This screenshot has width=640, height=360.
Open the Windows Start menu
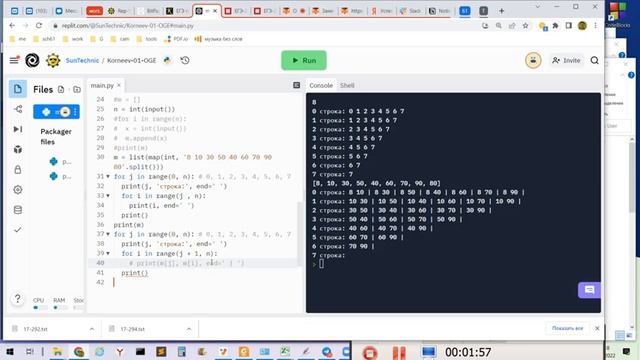click(x=10, y=351)
